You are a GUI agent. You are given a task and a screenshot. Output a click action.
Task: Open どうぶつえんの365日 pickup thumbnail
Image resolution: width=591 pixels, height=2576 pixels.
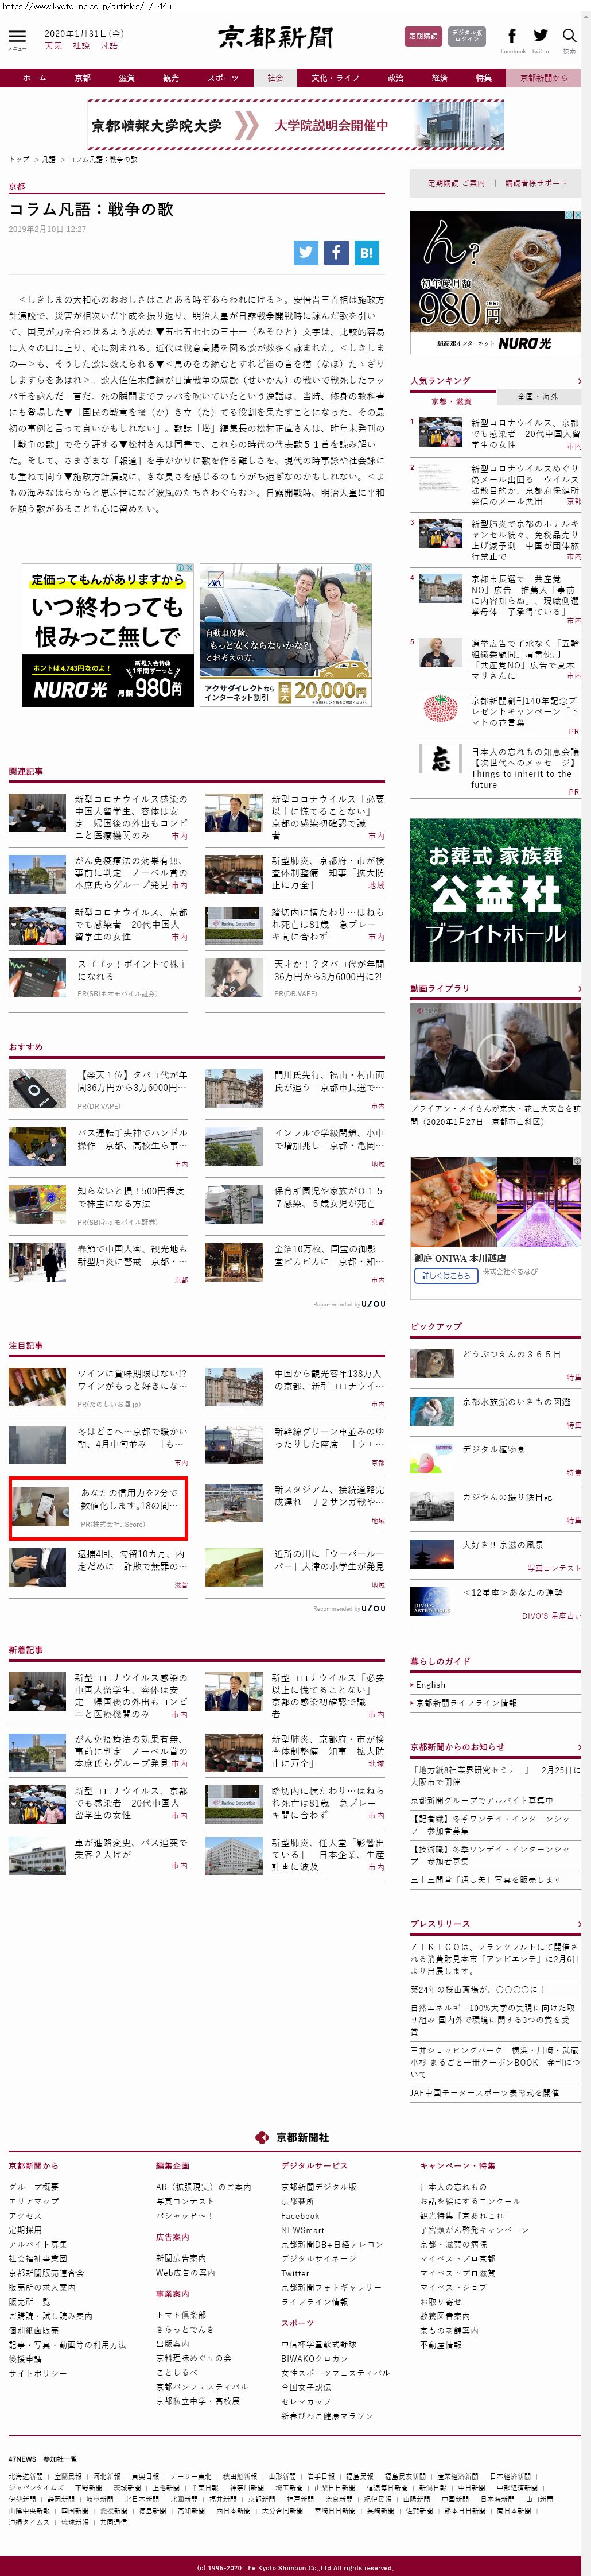pos(432,1362)
